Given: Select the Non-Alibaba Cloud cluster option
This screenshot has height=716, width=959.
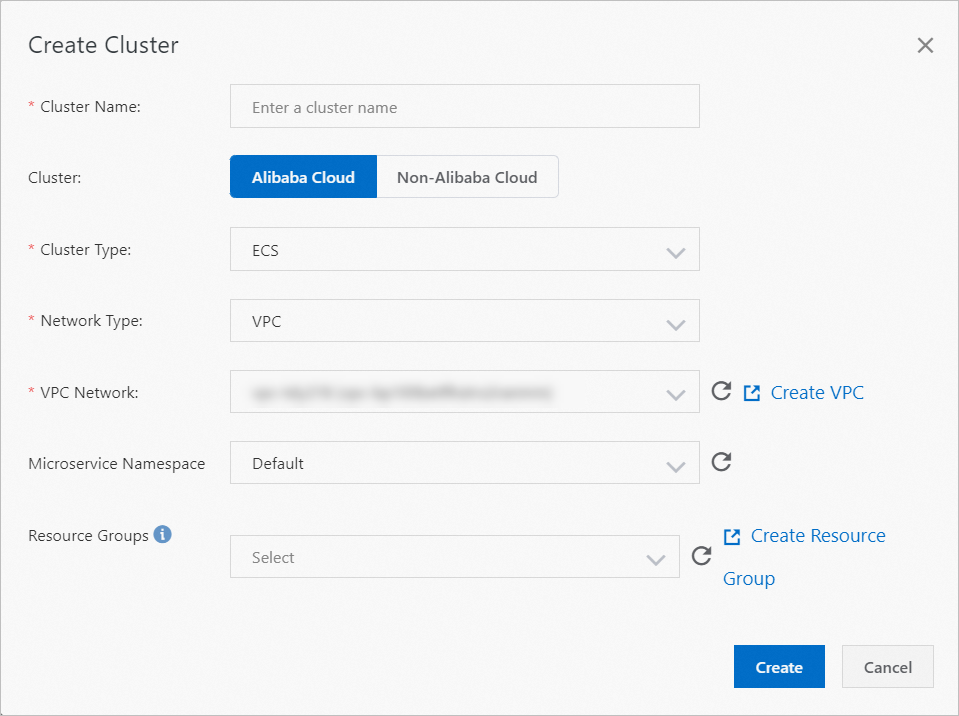Looking at the screenshot, I should 467,177.
